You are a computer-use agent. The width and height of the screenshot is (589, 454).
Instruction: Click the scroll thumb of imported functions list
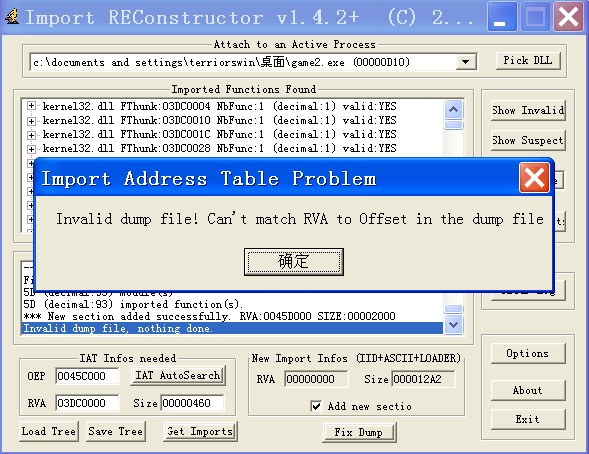[453, 125]
